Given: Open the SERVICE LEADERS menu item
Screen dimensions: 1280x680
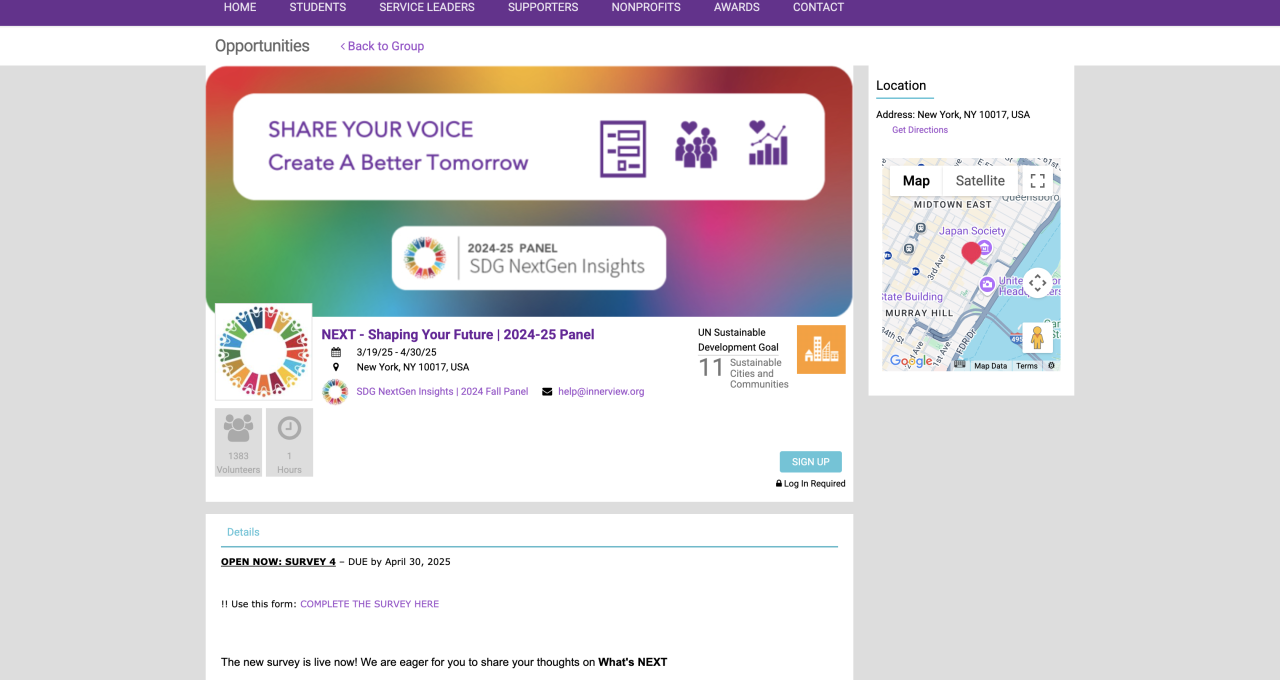Looking at the screenshot, I should pos(427,7).
